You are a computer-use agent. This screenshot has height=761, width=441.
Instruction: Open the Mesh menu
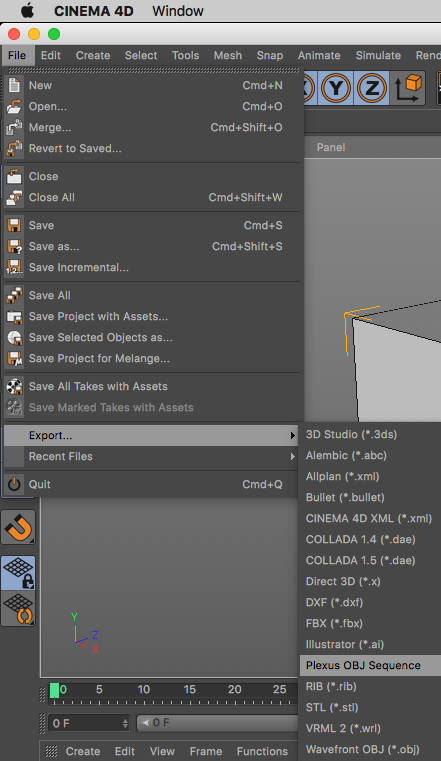coord(228,55)
